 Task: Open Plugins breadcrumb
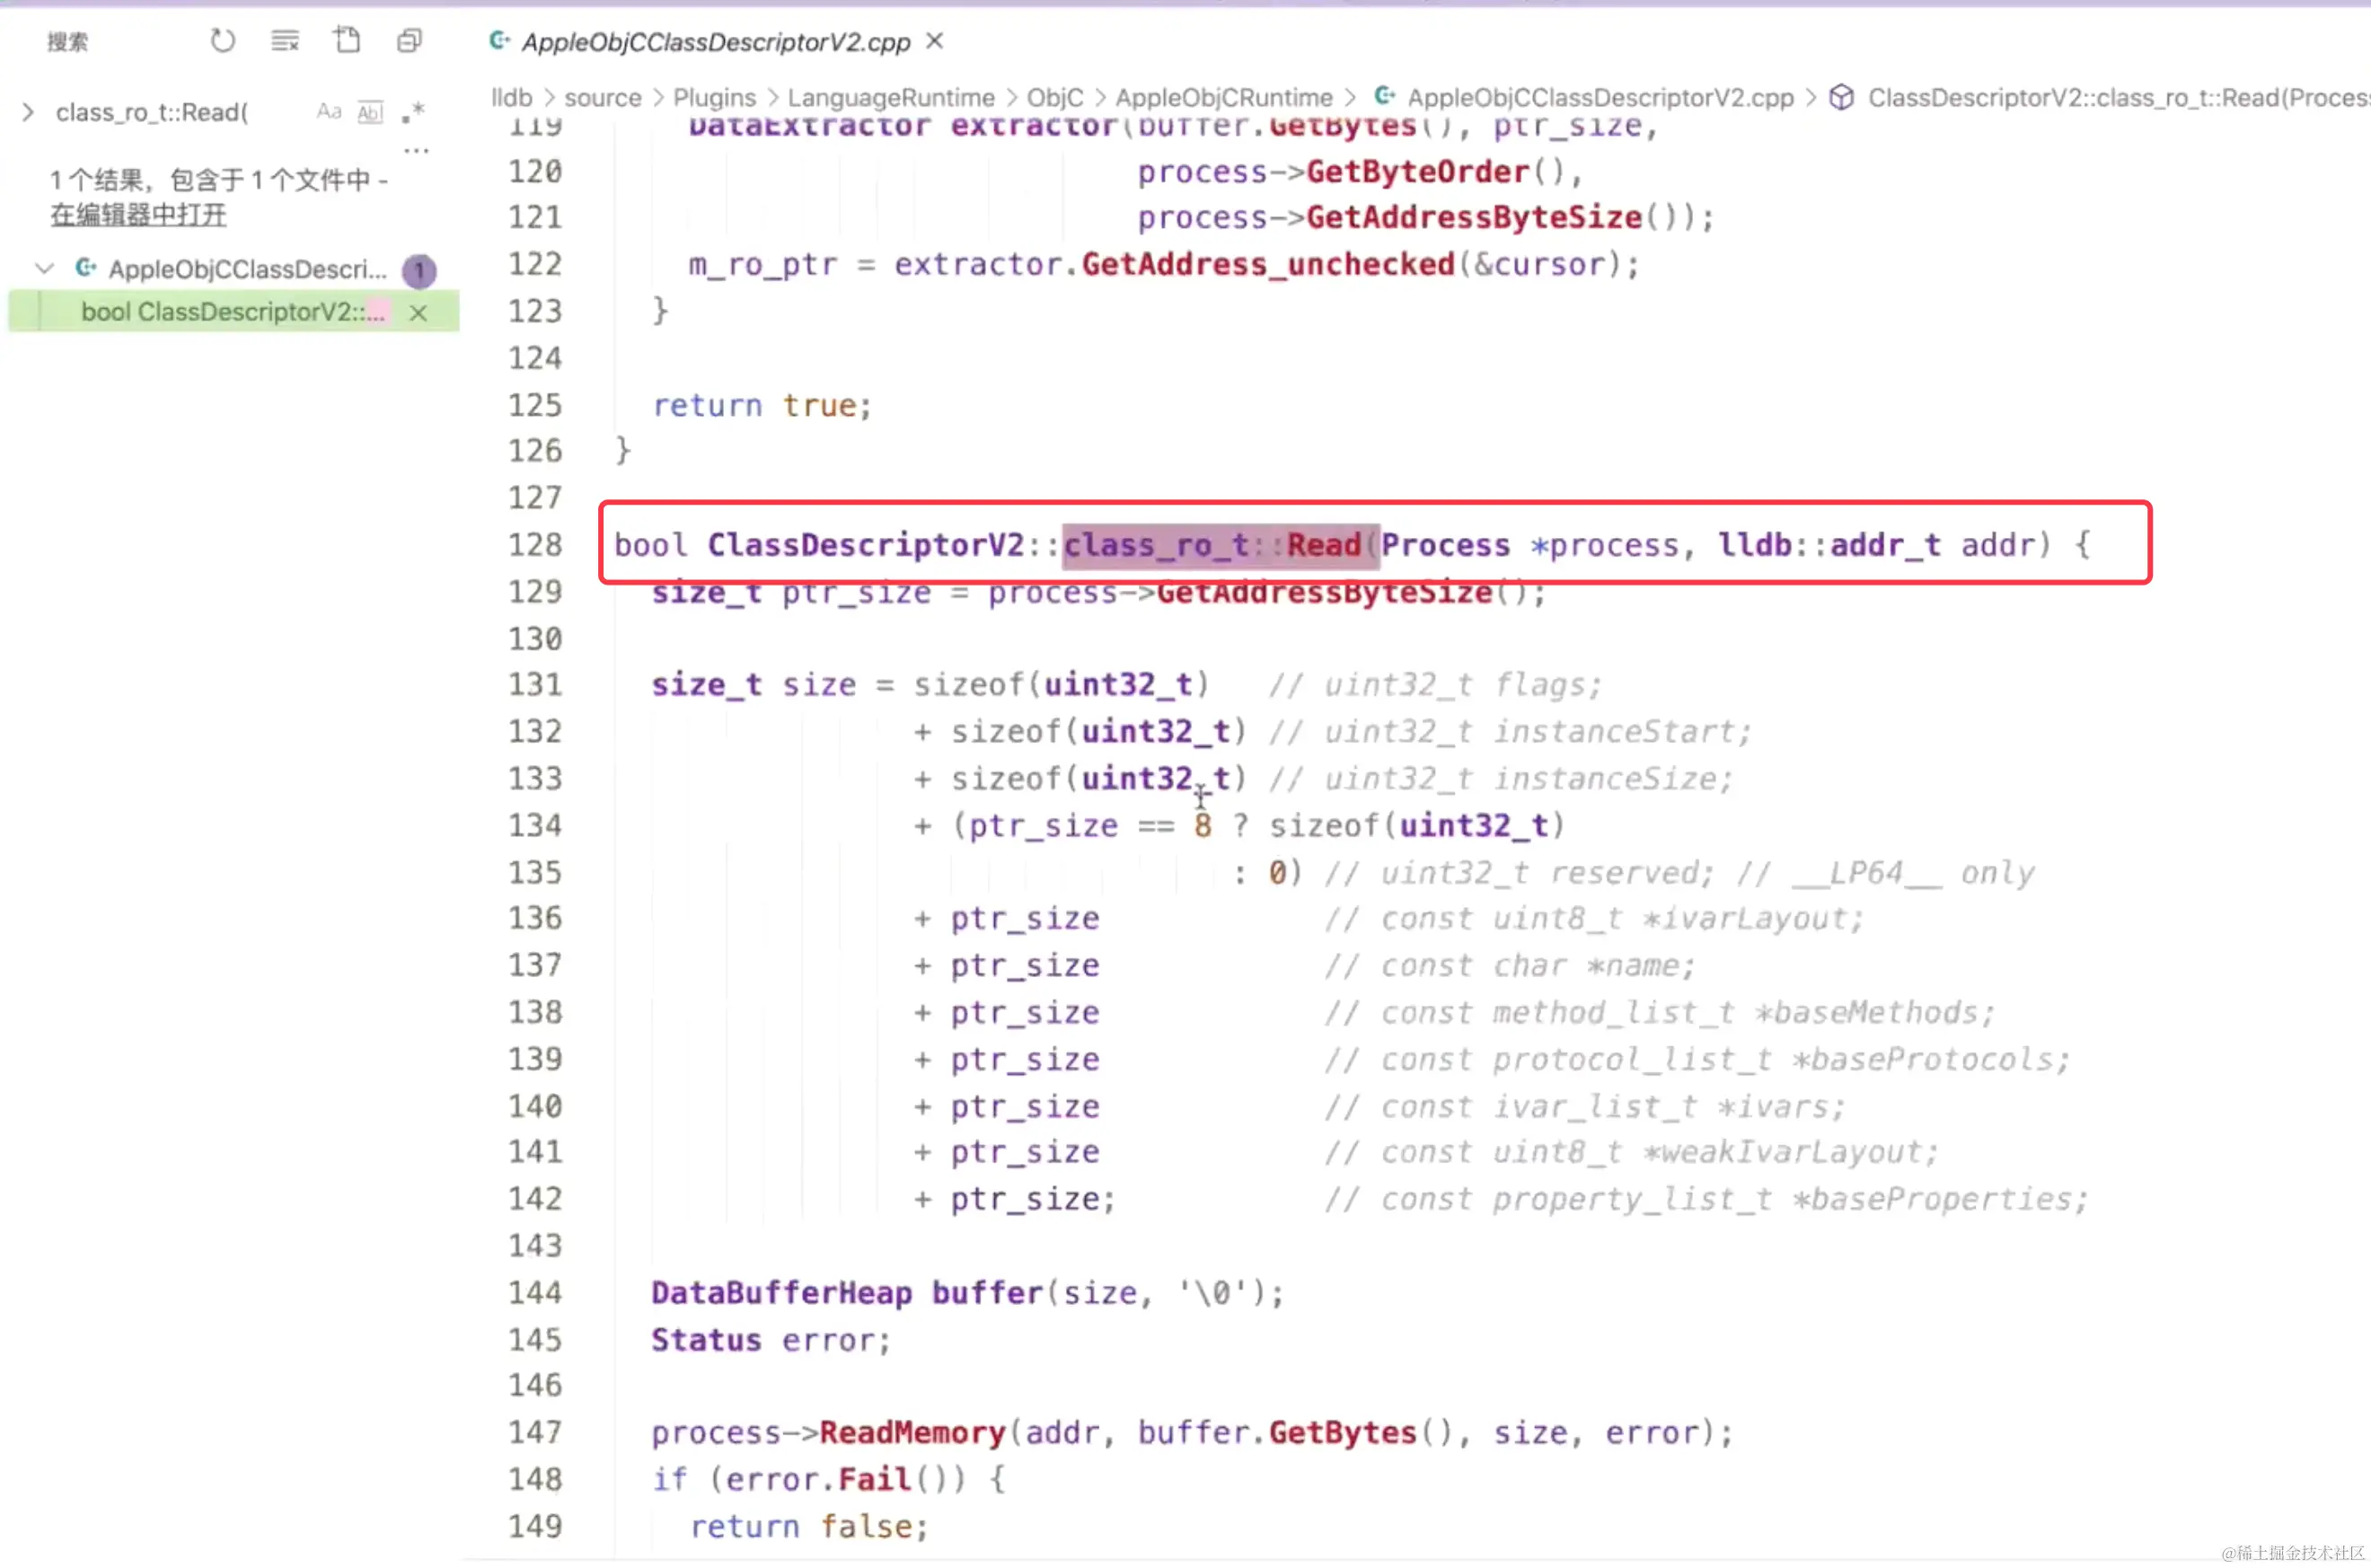(714, 98)
